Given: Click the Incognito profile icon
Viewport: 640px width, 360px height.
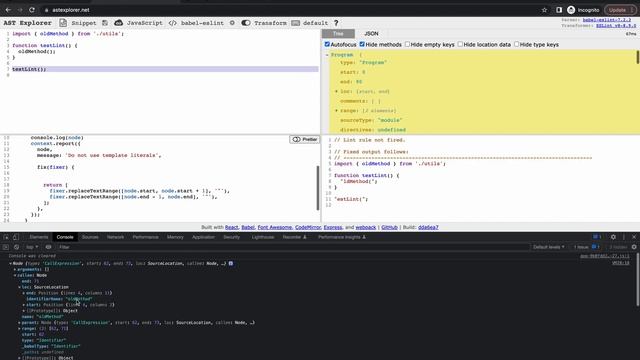Looking at the screenshot, I should (571, 10).
